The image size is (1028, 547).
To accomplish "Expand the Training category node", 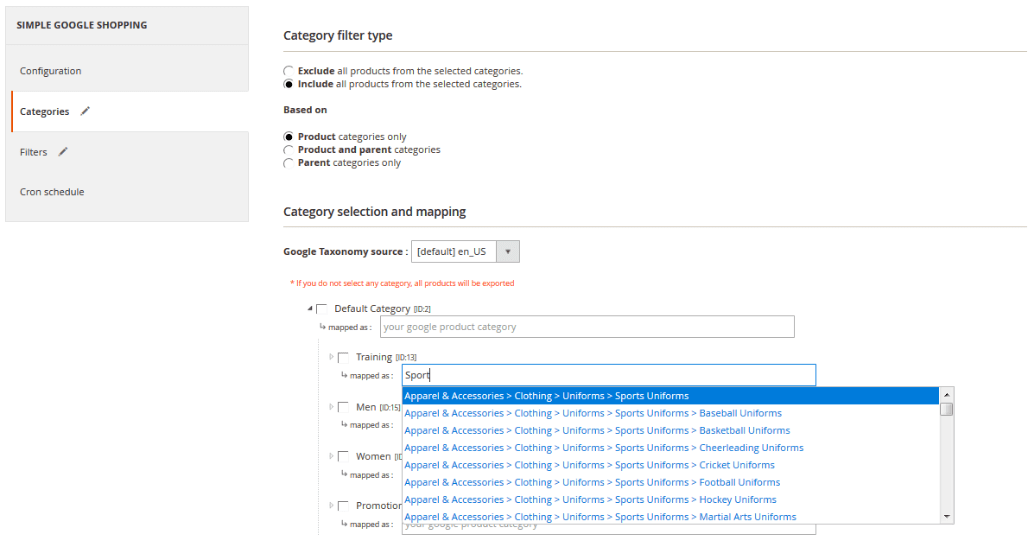I will (332, 357).
